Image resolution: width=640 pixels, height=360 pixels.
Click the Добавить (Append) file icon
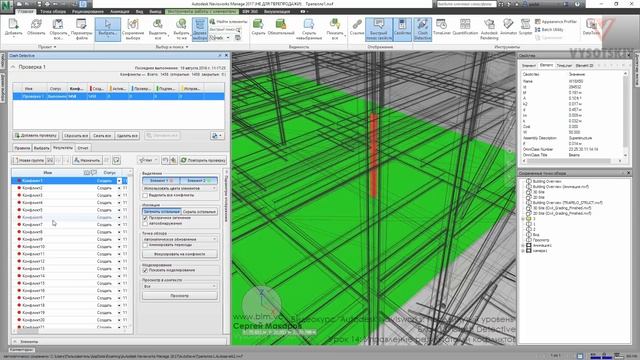13,24
